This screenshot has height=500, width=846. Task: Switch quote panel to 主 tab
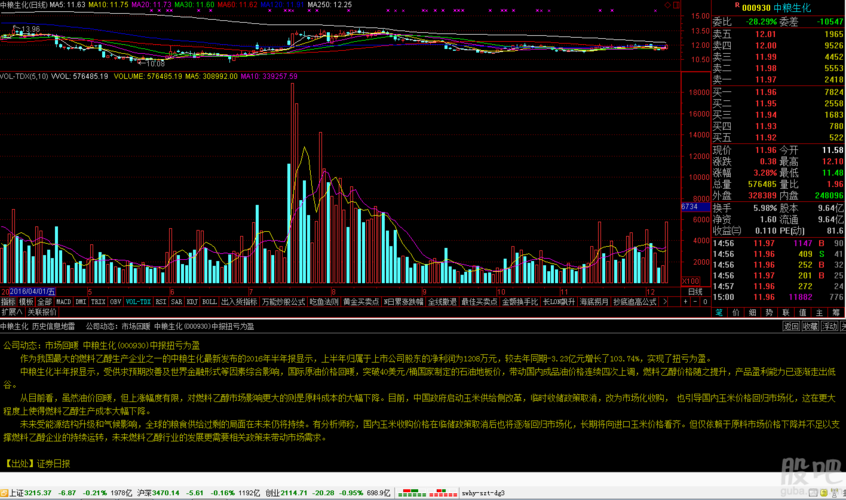[820, 312]
